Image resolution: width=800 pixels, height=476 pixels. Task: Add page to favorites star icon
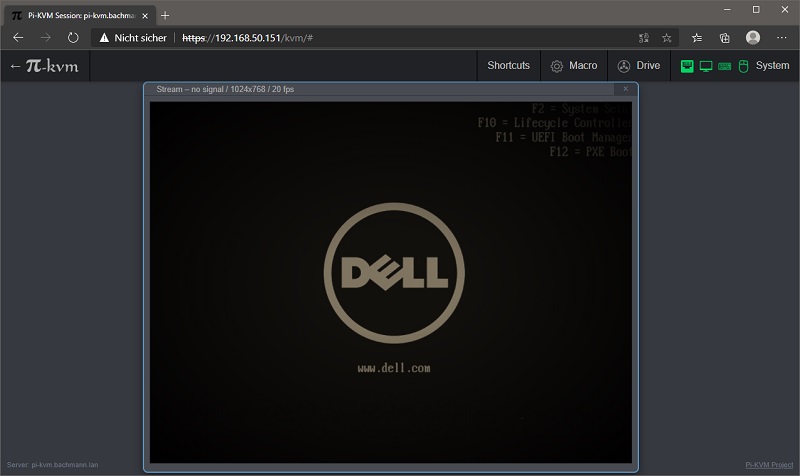[666, 38]
